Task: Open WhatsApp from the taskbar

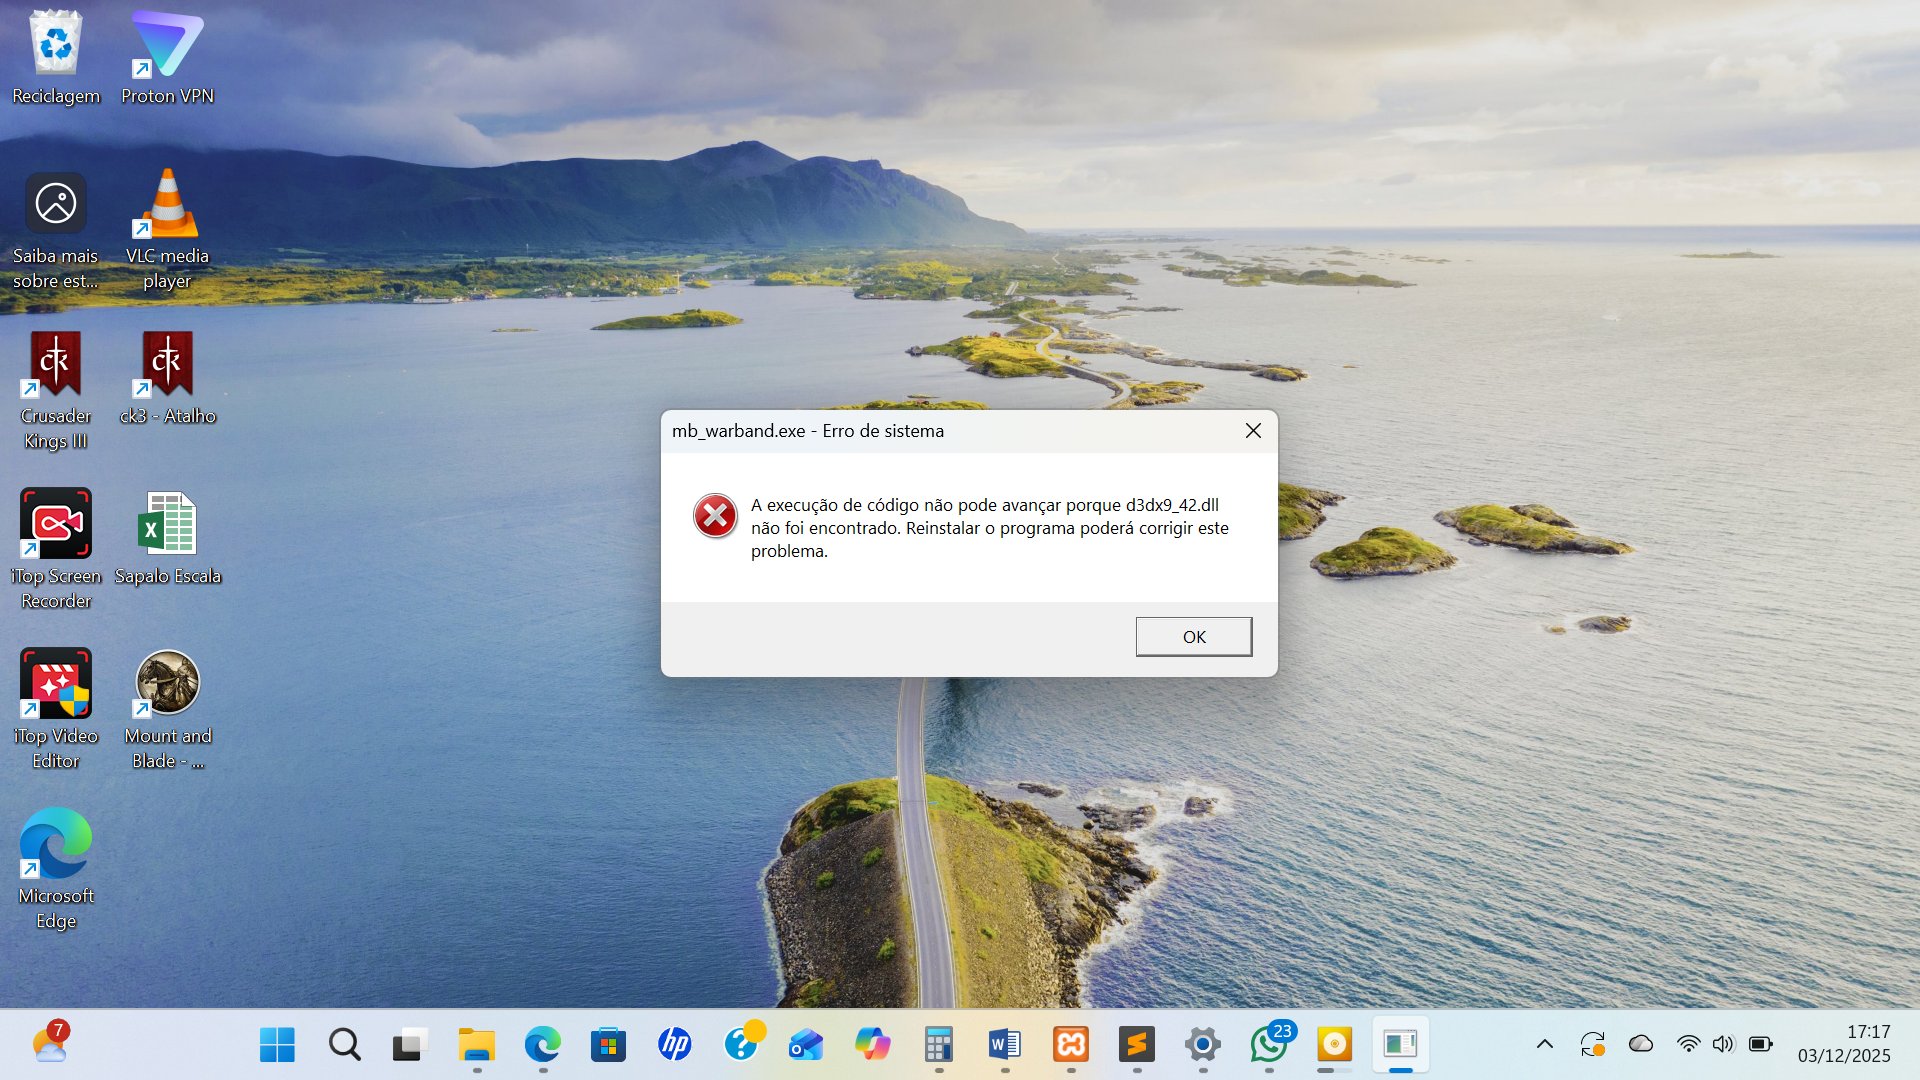Action: click(x=1268, y=1045)
